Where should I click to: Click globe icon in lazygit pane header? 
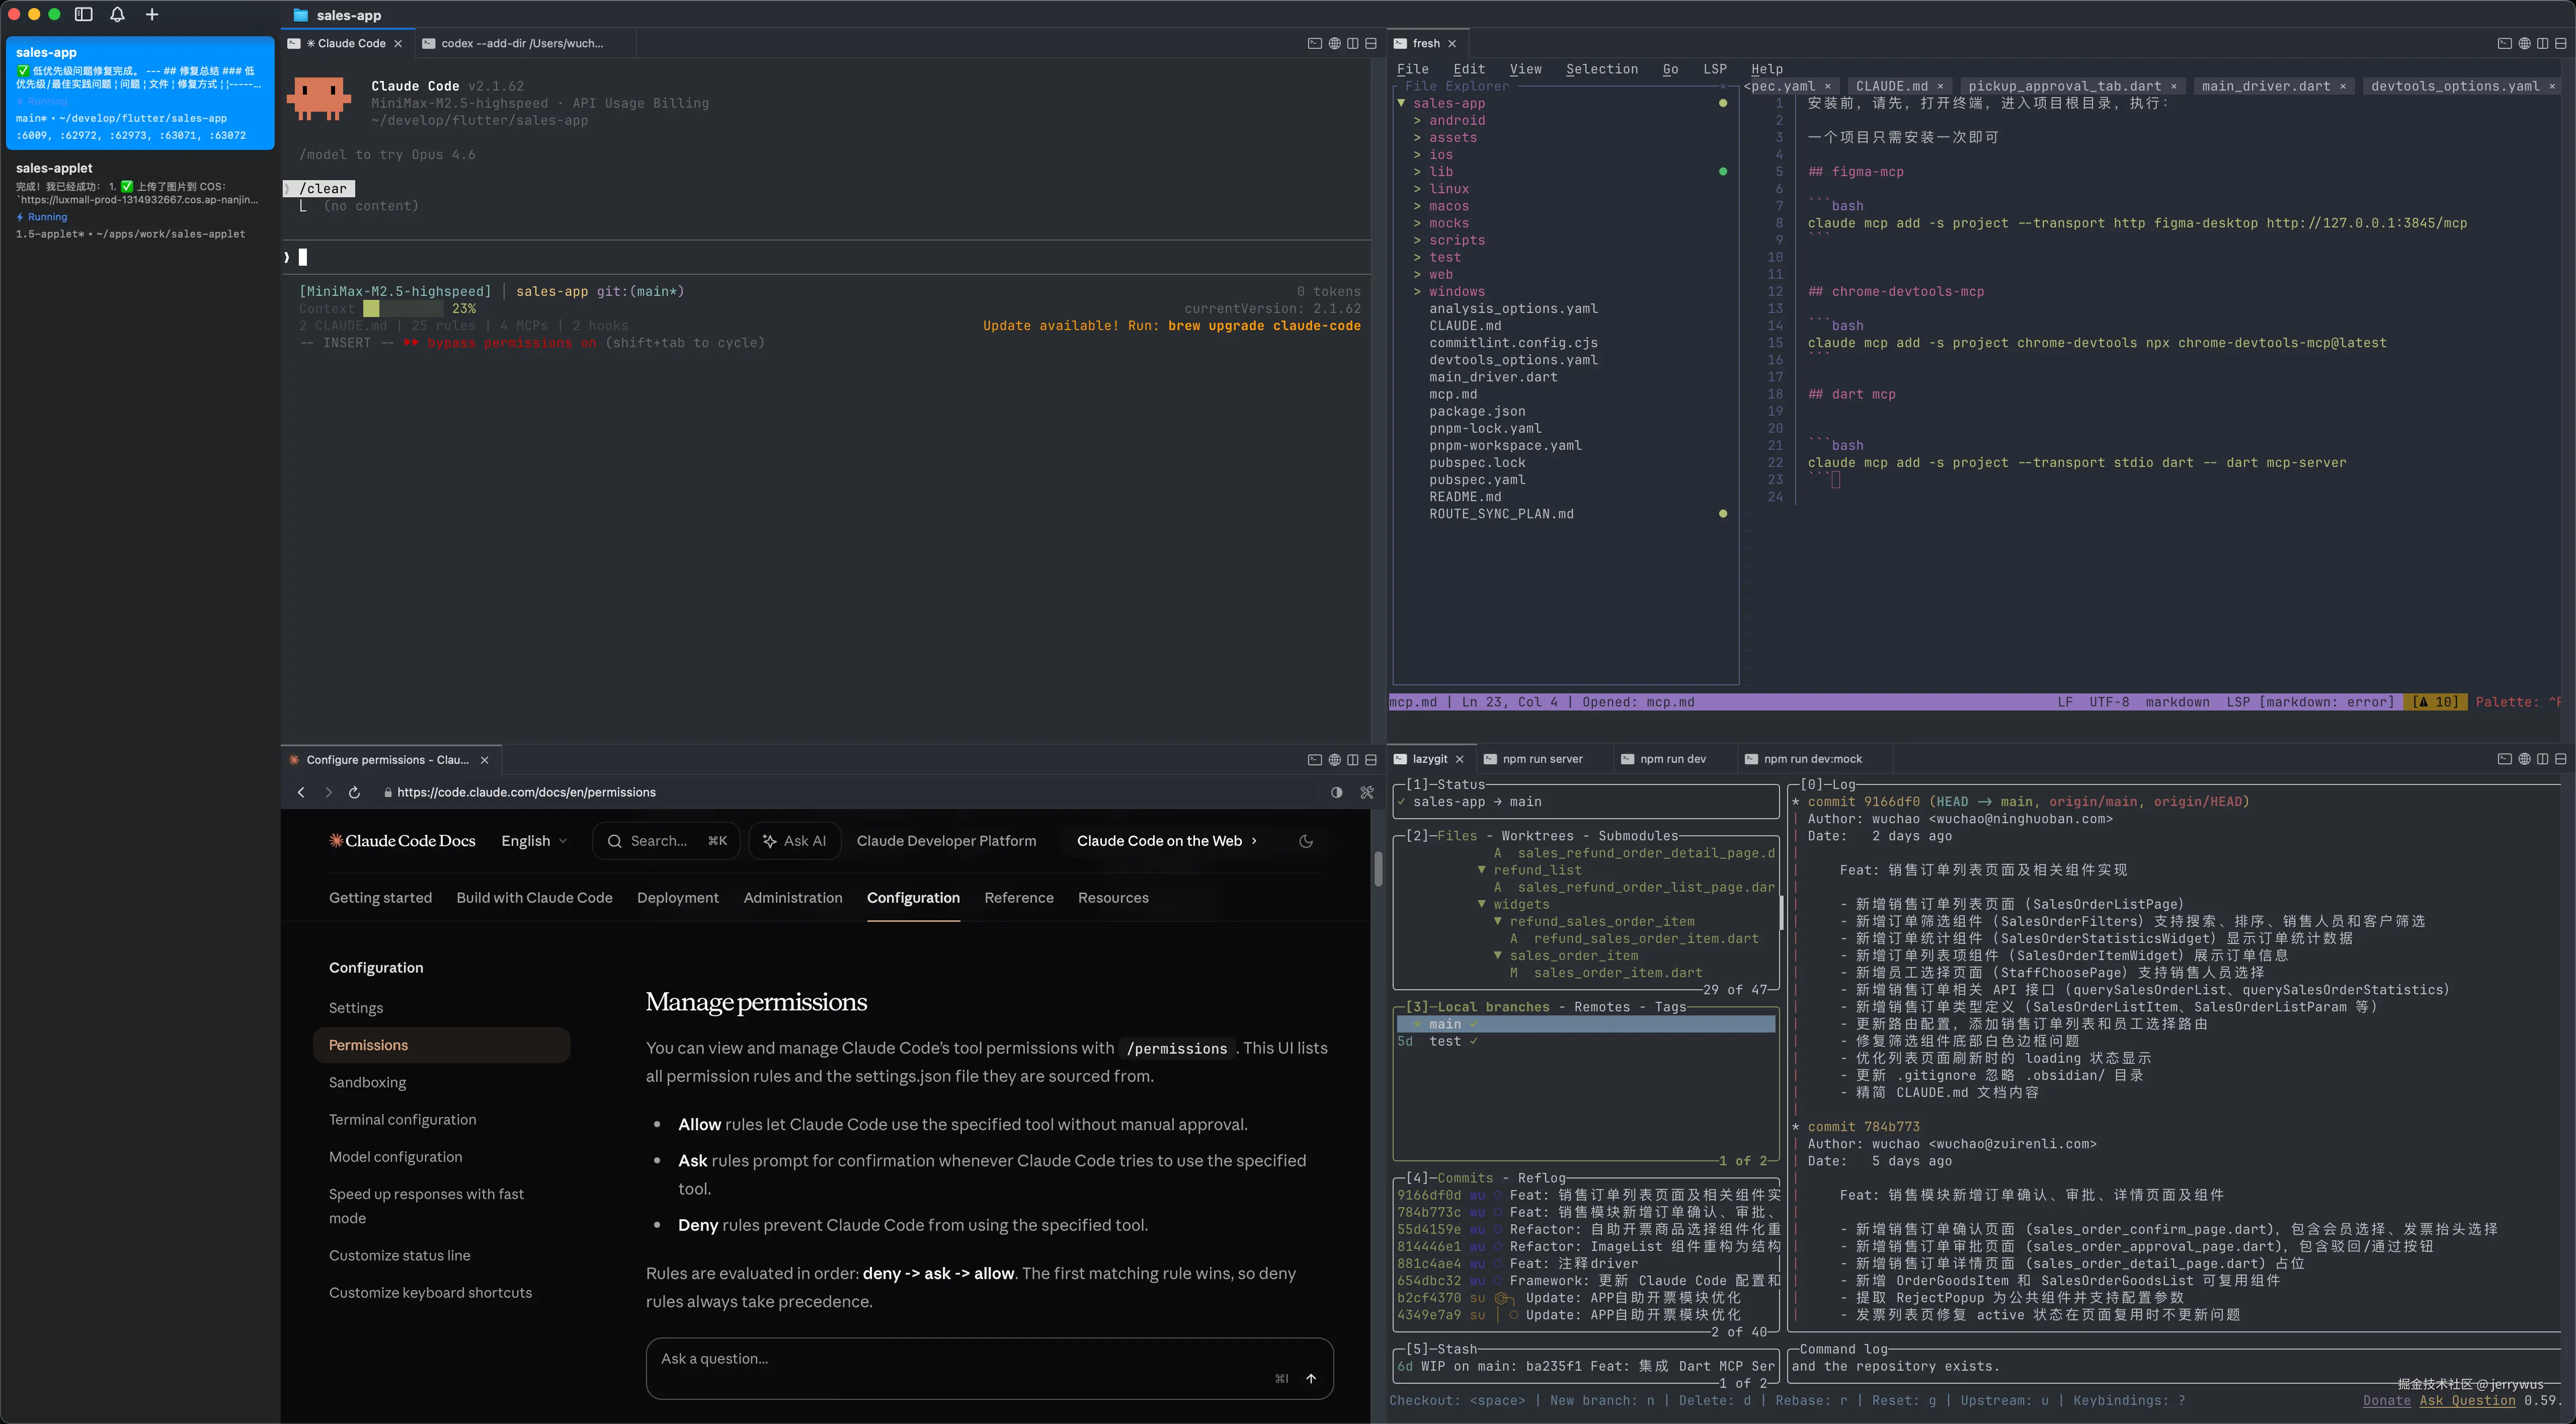(x=2524, y=759)
